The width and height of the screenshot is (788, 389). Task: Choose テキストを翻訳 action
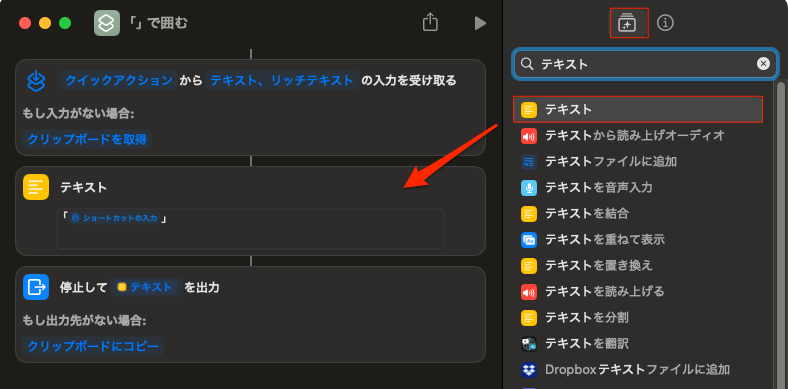click(638, 344)
